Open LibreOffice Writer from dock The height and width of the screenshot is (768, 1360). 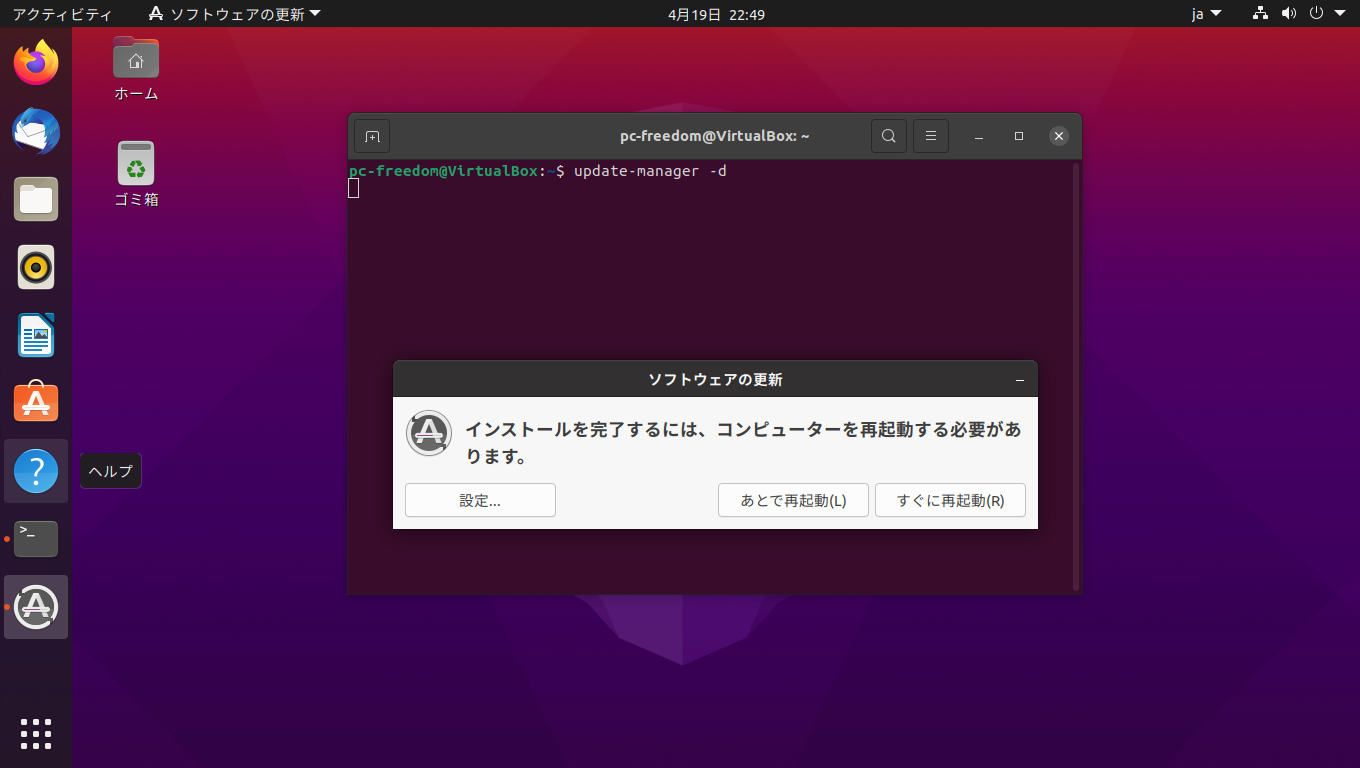[x=36, y=335]
